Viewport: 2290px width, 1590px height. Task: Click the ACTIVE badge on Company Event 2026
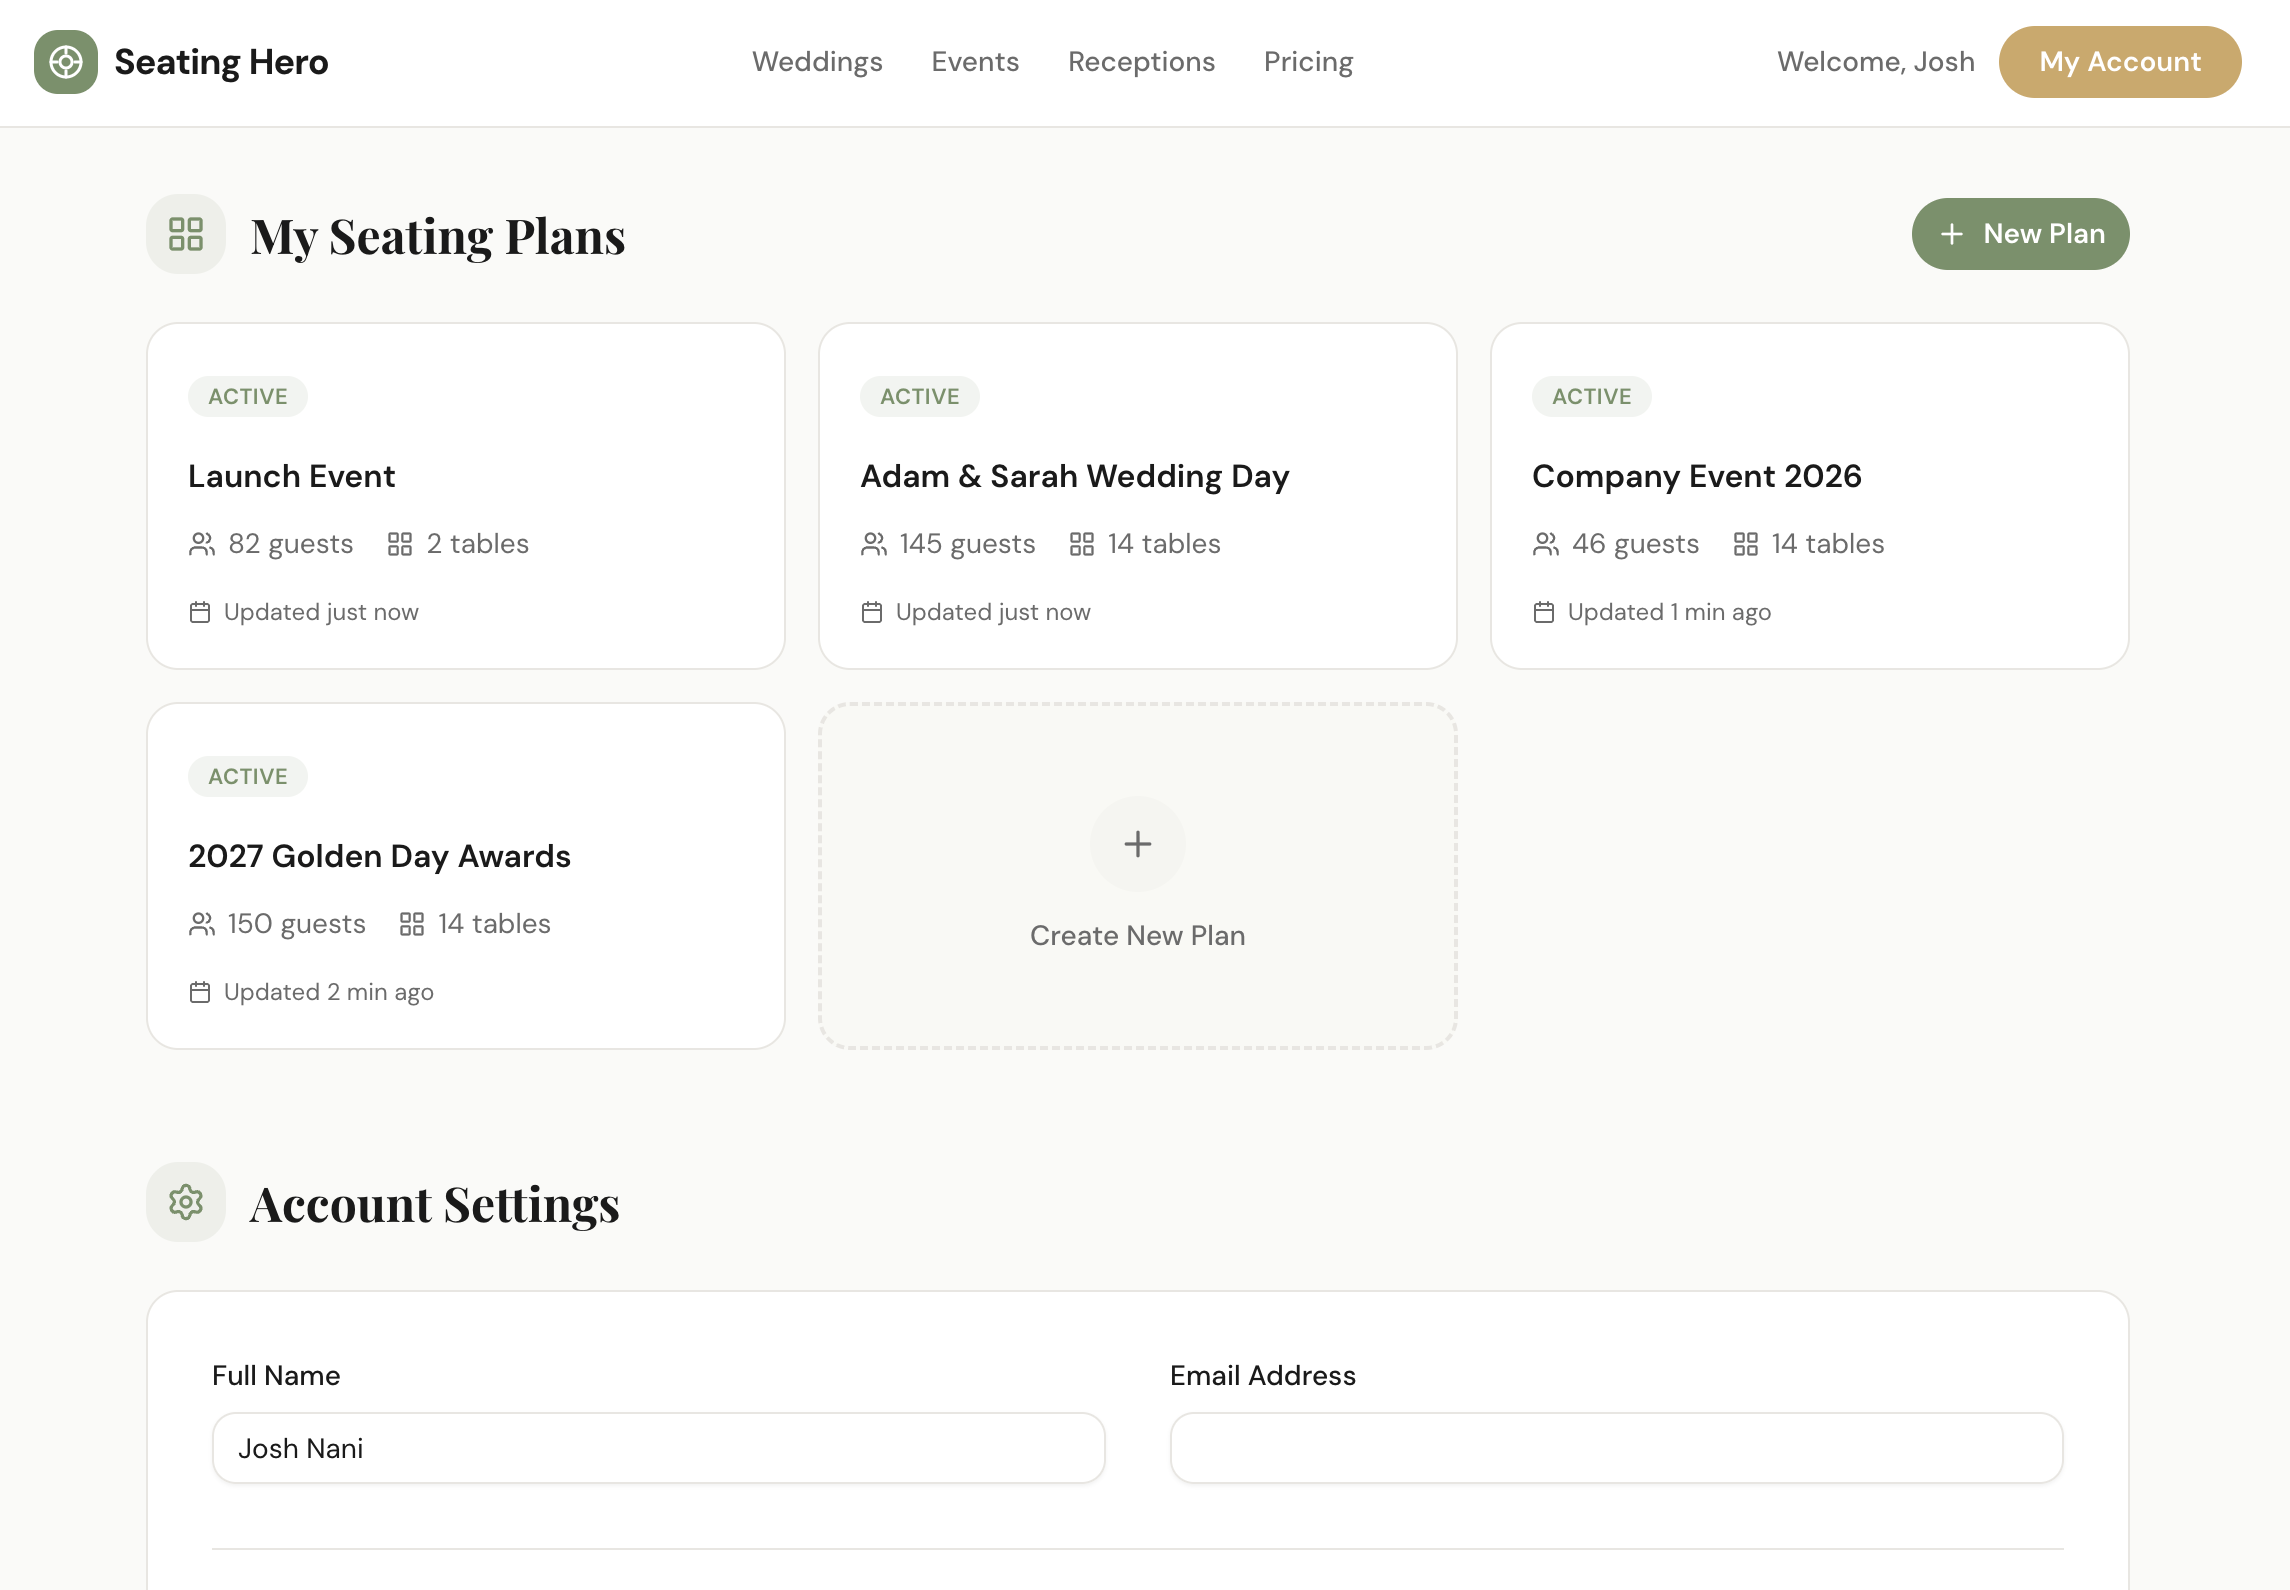click(x=1592, y=396)
